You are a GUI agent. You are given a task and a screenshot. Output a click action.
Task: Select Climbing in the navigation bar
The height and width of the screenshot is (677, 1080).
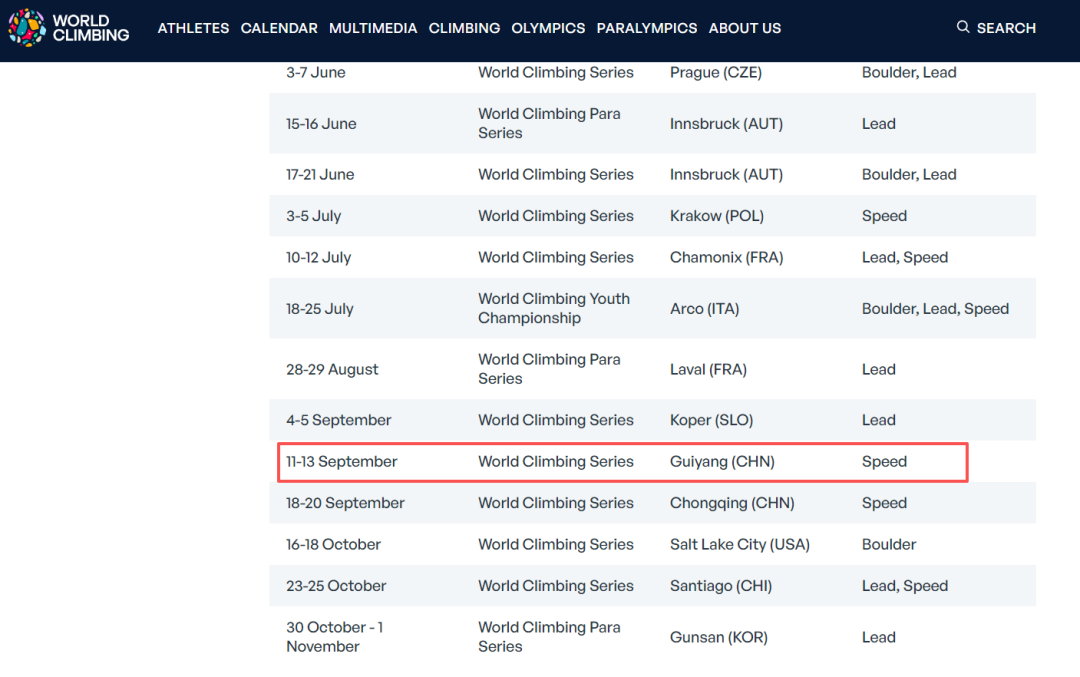point(464,28)
